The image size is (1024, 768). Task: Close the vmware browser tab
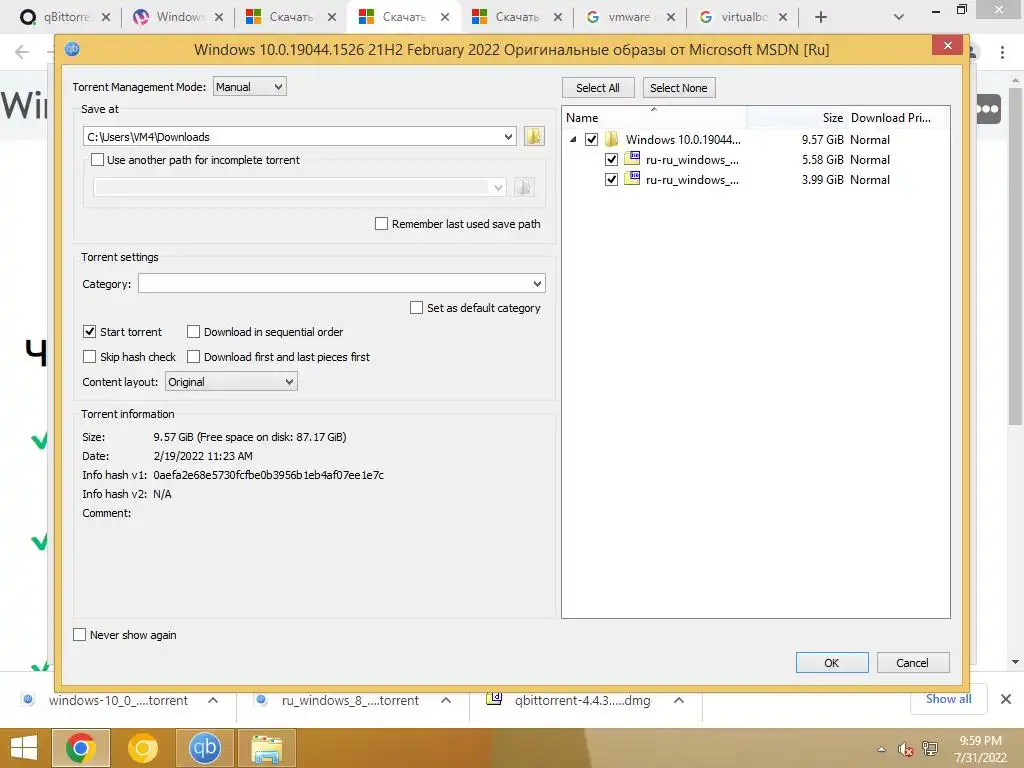click(x=671, y=17)
